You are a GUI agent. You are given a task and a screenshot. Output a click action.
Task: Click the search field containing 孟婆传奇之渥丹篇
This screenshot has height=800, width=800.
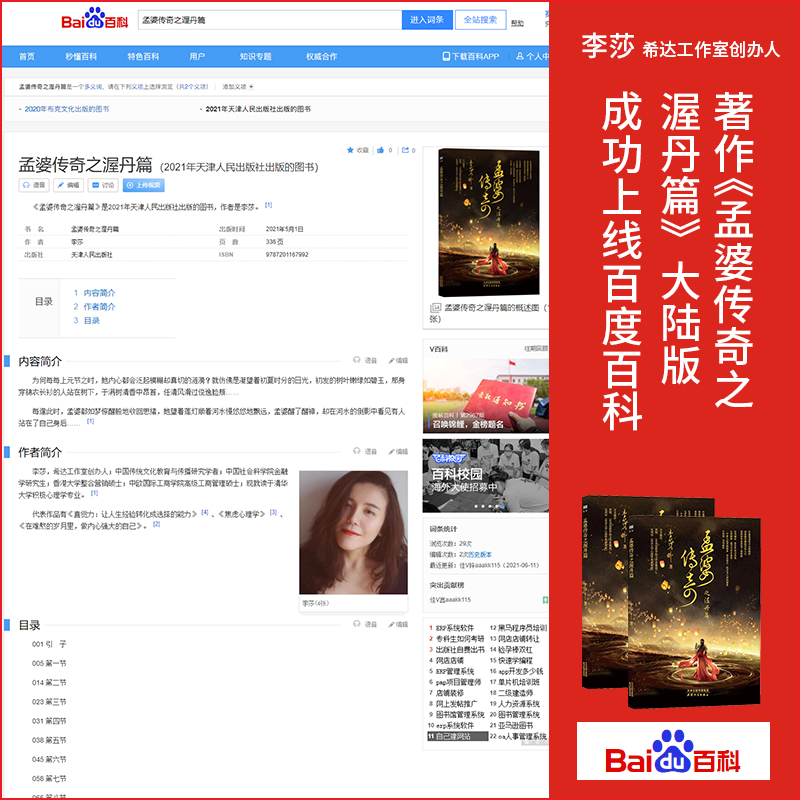pyautogui.click(x=268, y=20)
